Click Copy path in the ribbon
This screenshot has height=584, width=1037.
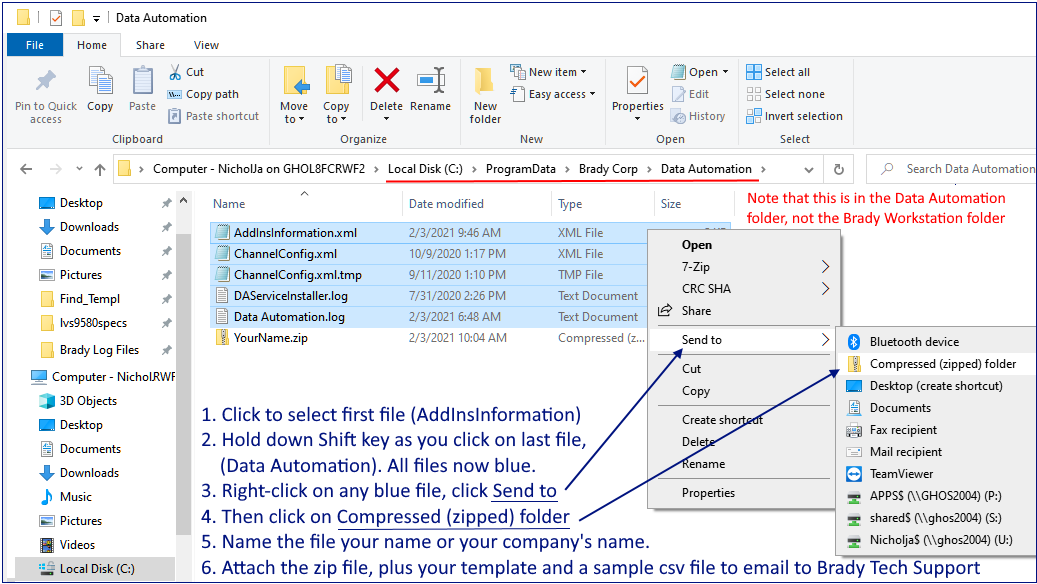click(203, 94)
